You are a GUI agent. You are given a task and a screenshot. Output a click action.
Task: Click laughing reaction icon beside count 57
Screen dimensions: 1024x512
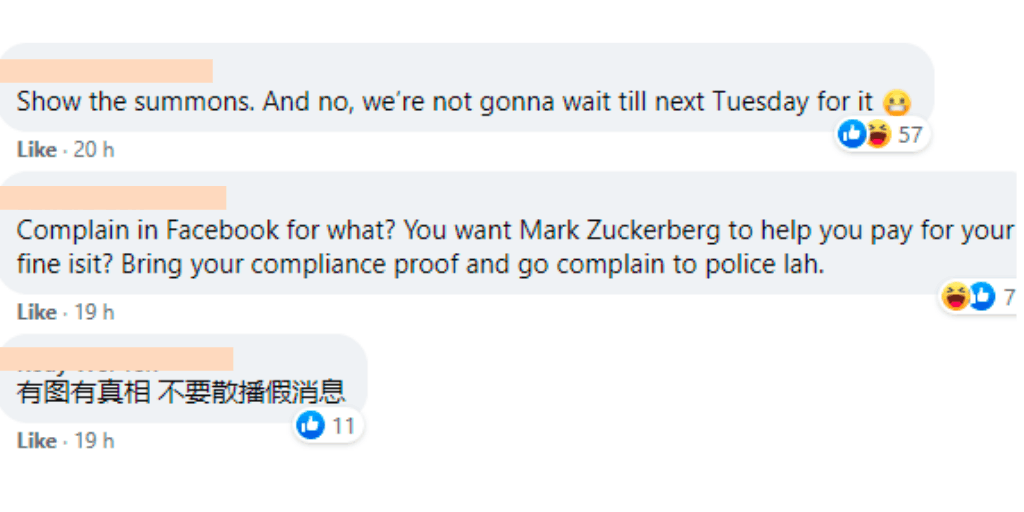coord(877,134)
